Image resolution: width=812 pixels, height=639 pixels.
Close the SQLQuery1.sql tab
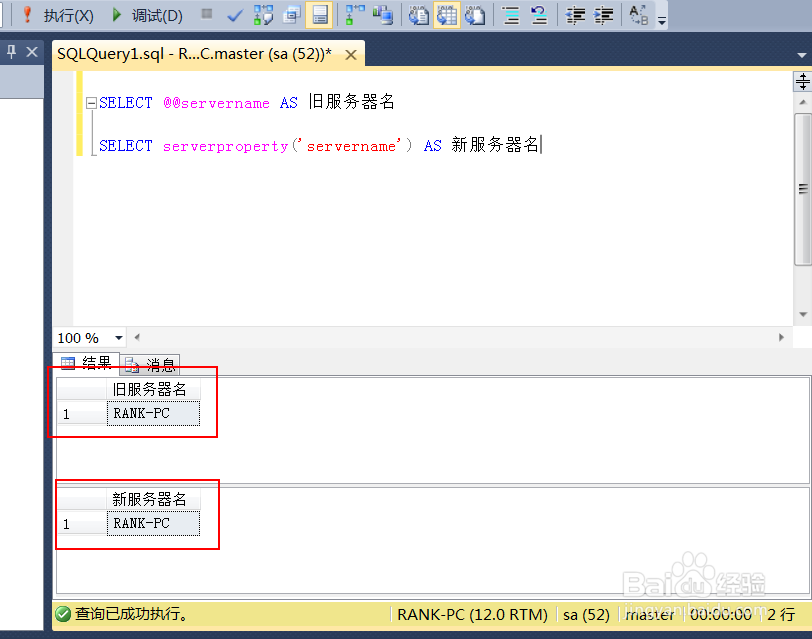(351, 54)
